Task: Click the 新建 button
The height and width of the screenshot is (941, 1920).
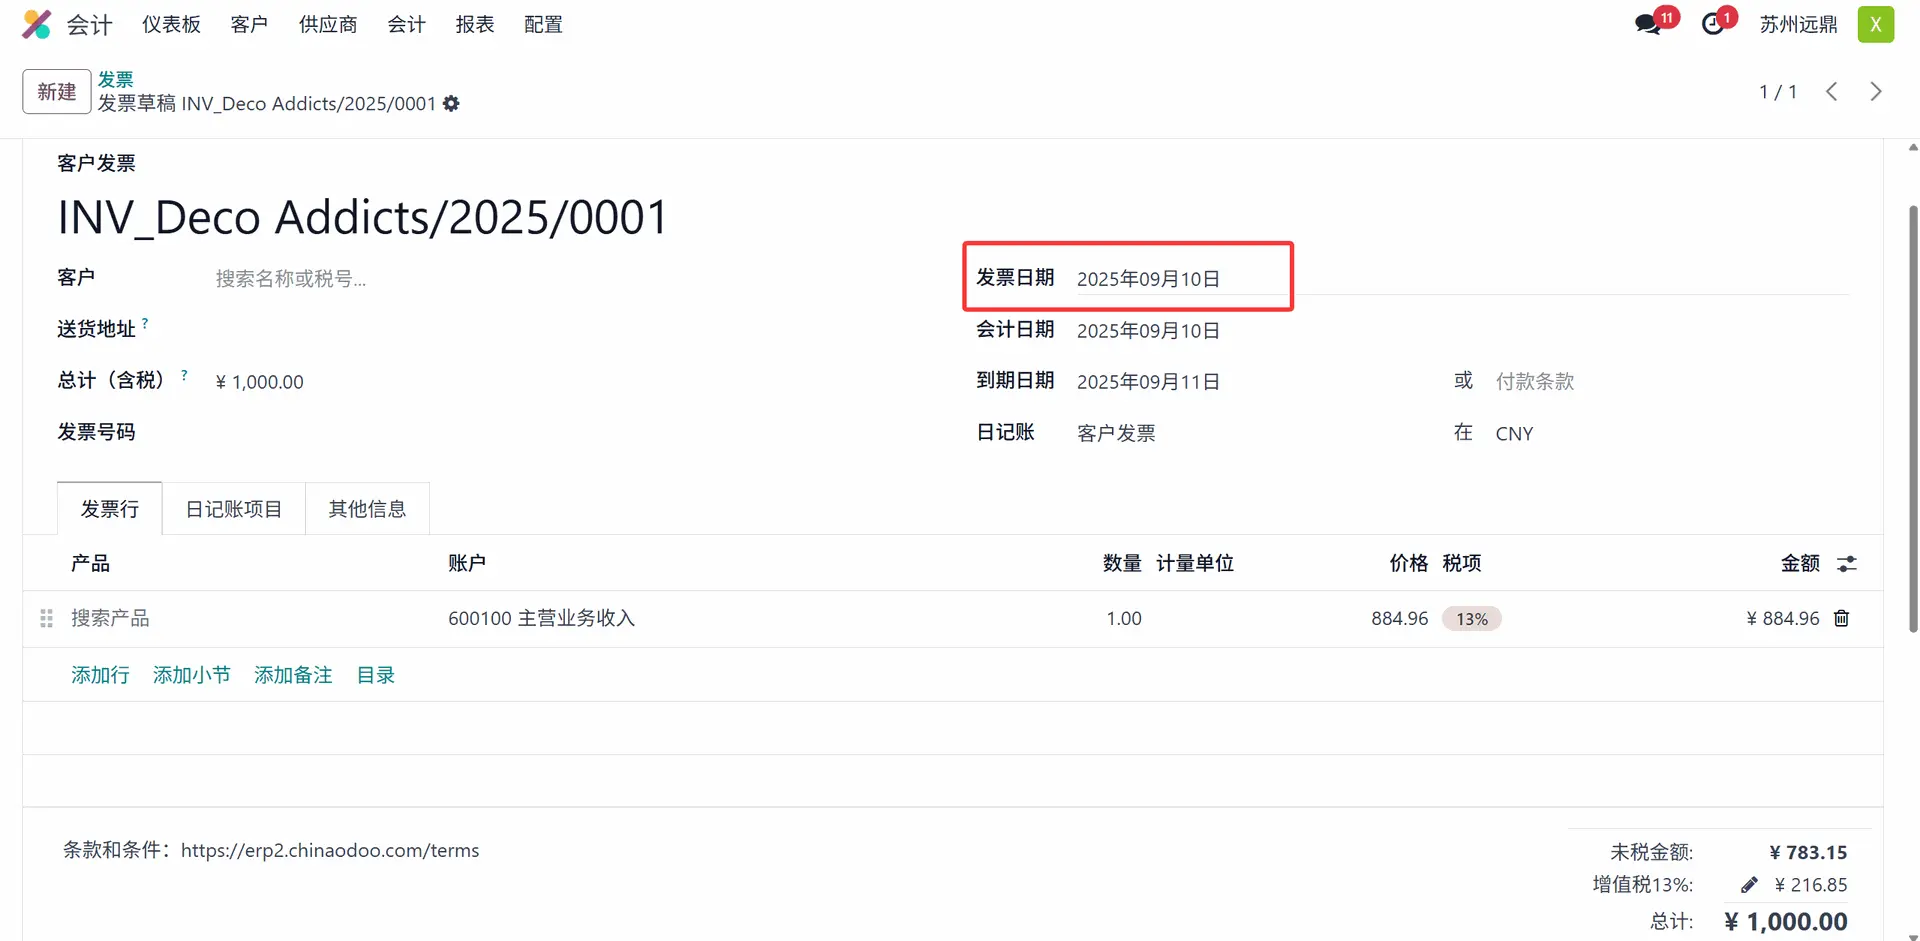Action: (57, 92)
